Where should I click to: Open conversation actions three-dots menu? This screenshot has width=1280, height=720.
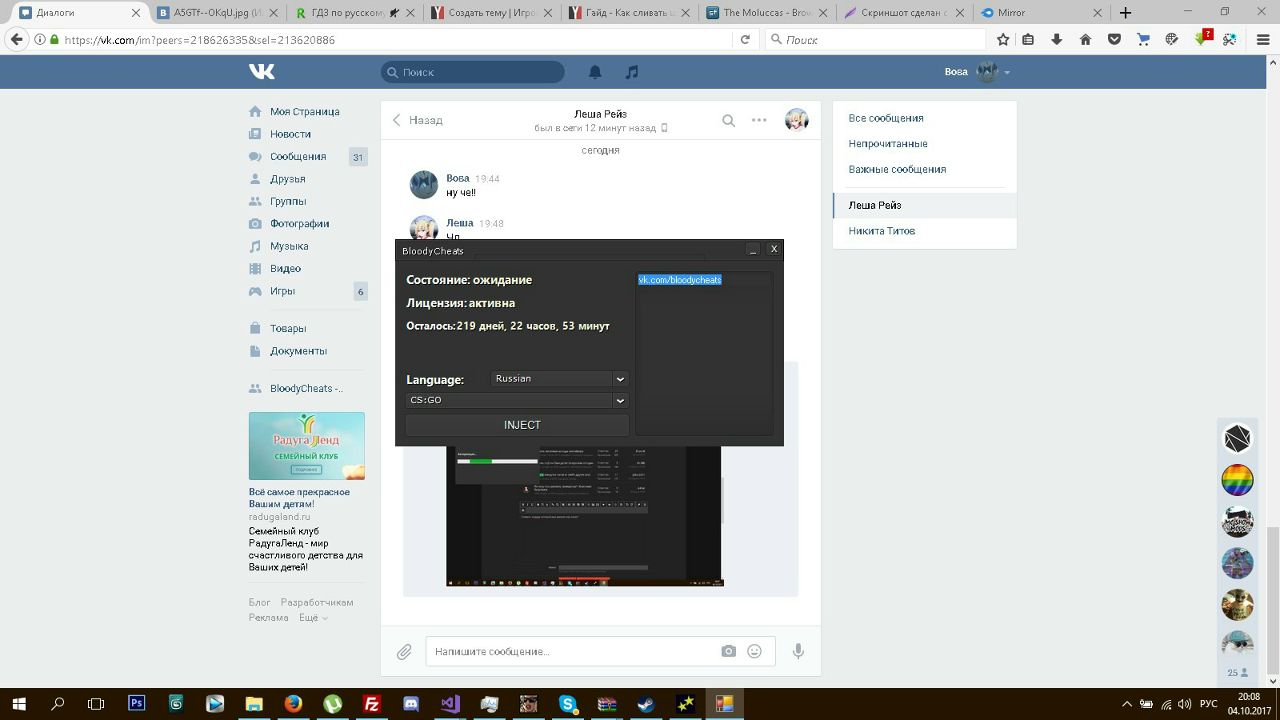pos(759,120)
